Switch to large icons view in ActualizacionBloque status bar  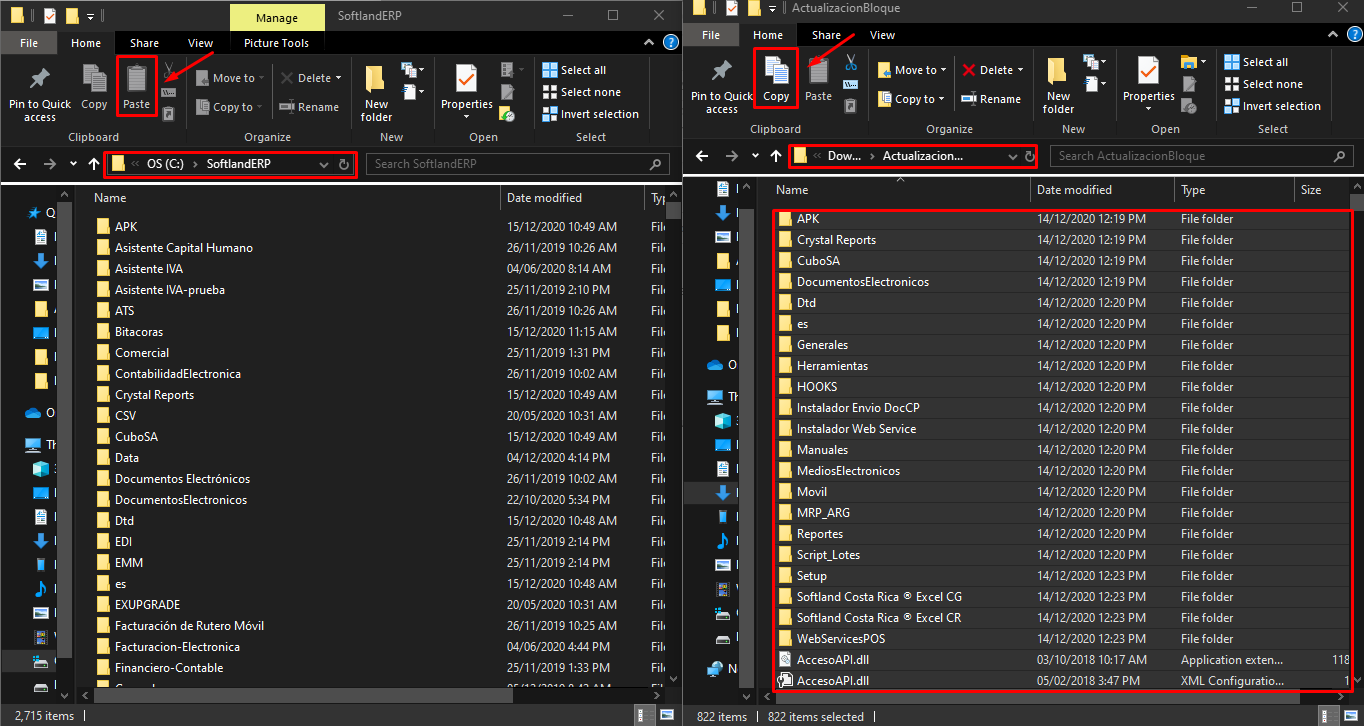coord(1351,716)
